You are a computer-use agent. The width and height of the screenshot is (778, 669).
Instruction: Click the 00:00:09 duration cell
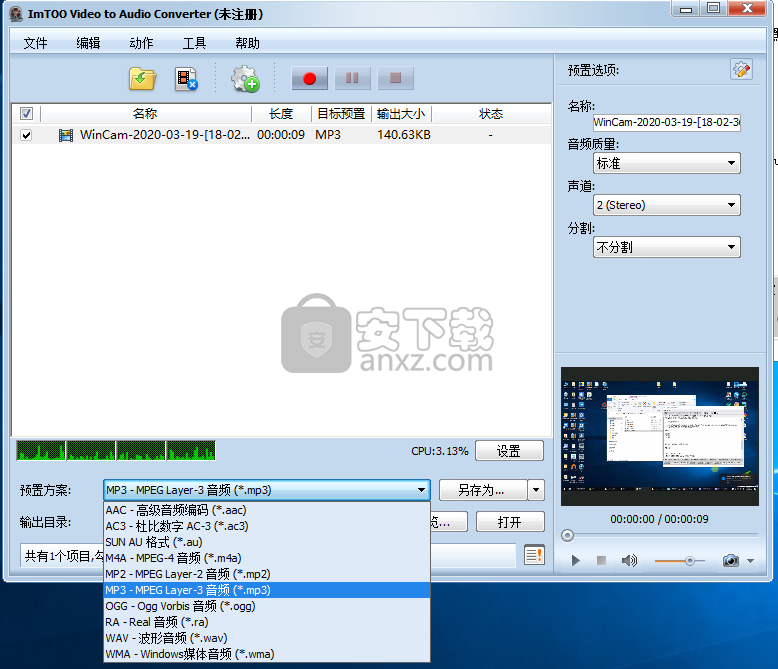click(x=281, y=135)
